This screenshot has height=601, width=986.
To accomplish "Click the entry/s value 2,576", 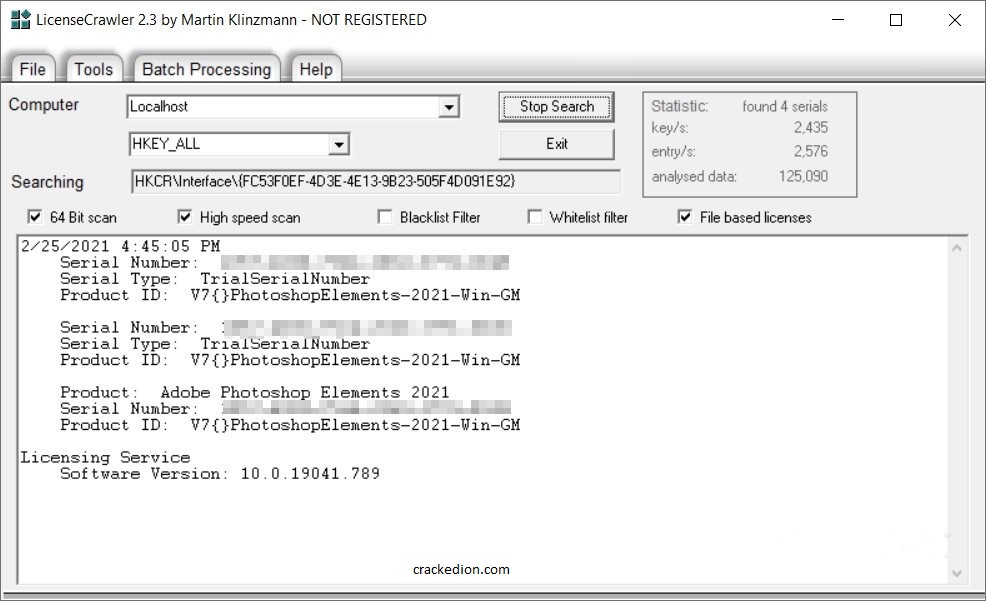I will pyautogui.click(x=811, y=152).
